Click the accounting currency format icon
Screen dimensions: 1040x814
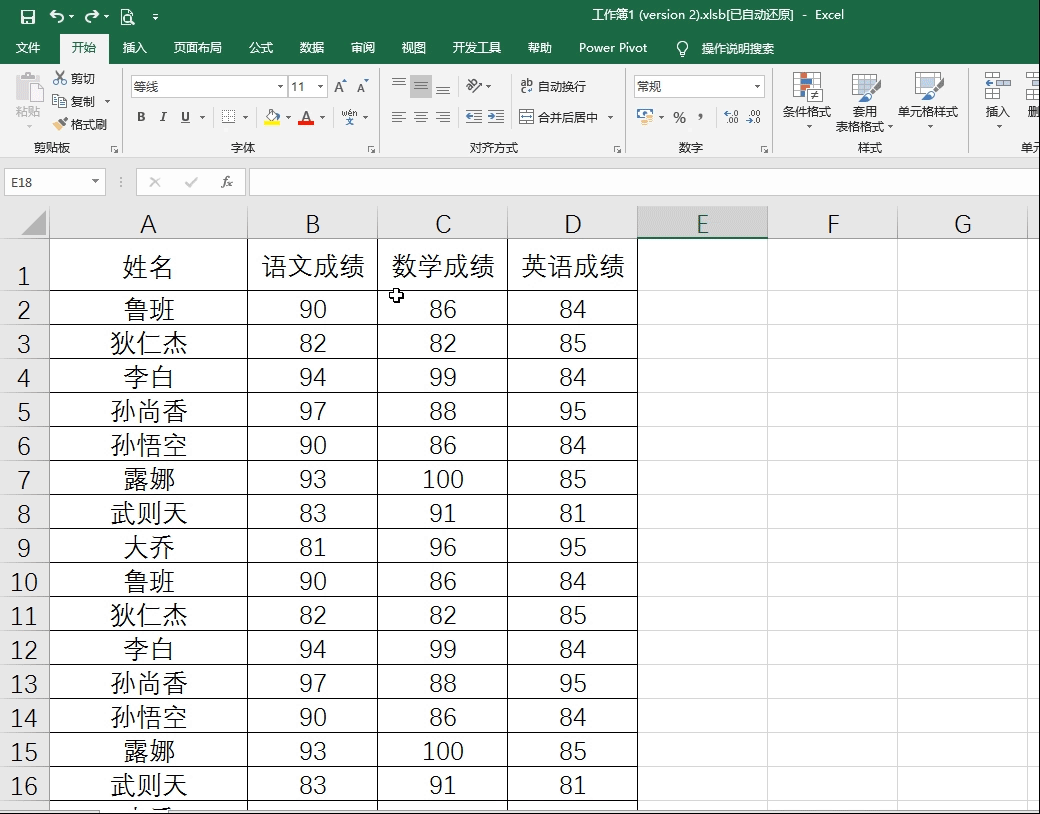coord(645,117)
